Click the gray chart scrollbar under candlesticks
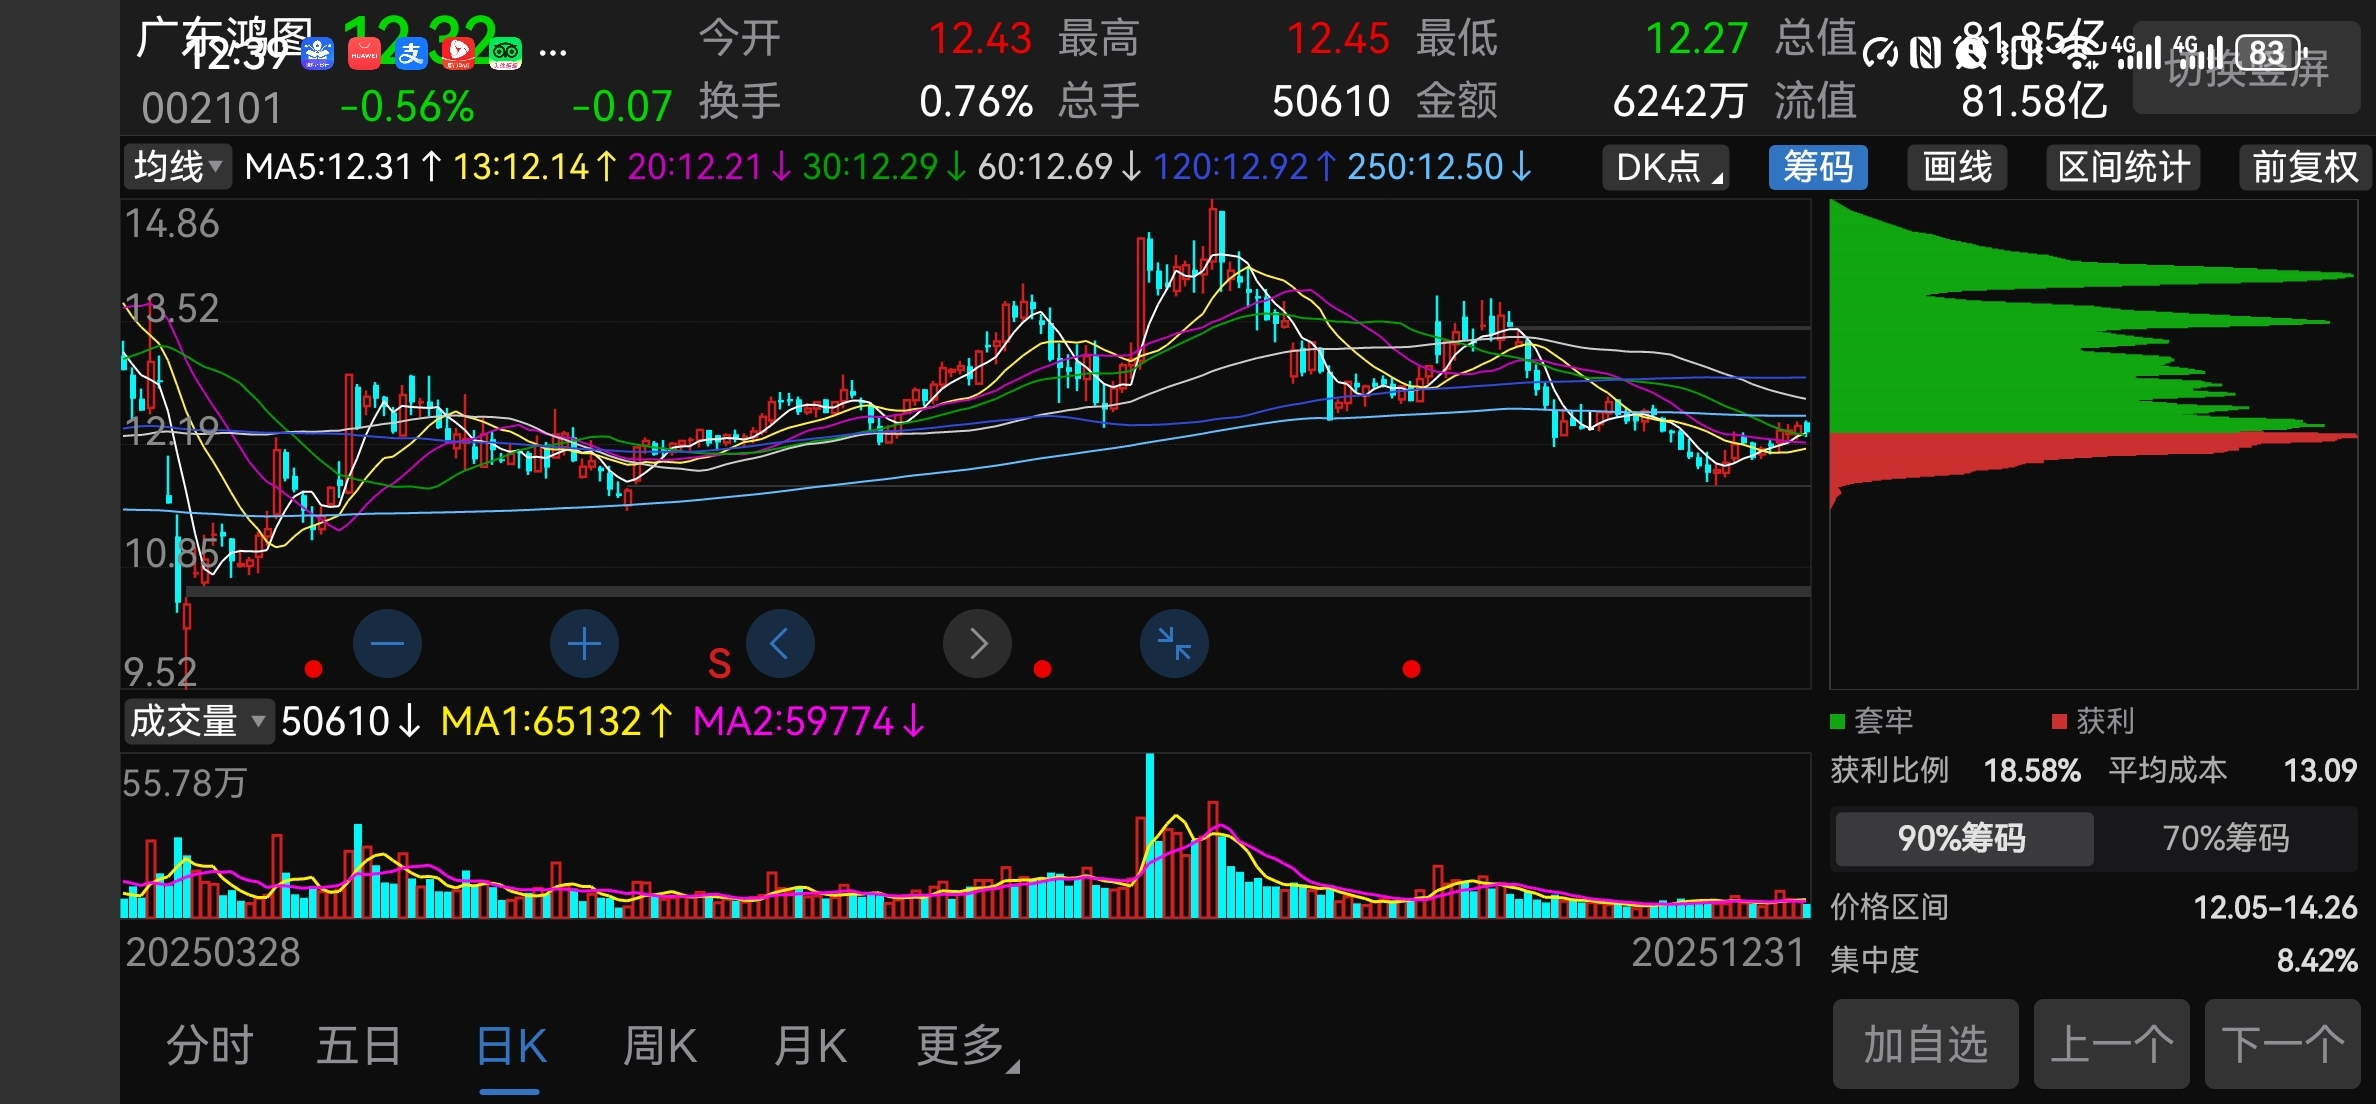This screenshot has width=2376, height=1104. (x=998, y=592)
